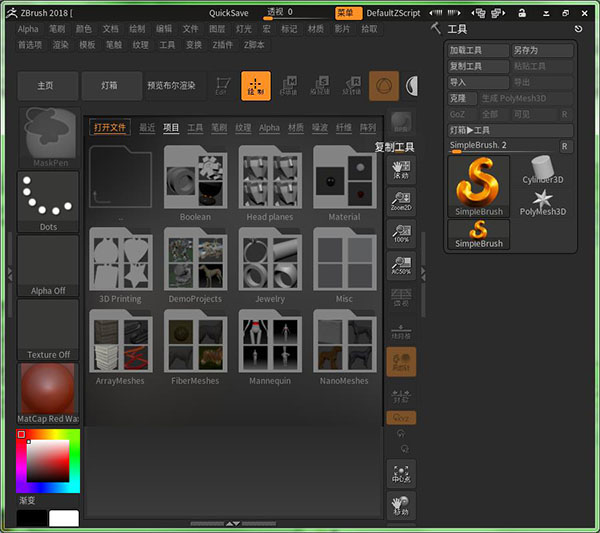Click the L.Sym icon below the orange button
The width and height of the screenshot is (600, 533).
click(x=401, y=396)
